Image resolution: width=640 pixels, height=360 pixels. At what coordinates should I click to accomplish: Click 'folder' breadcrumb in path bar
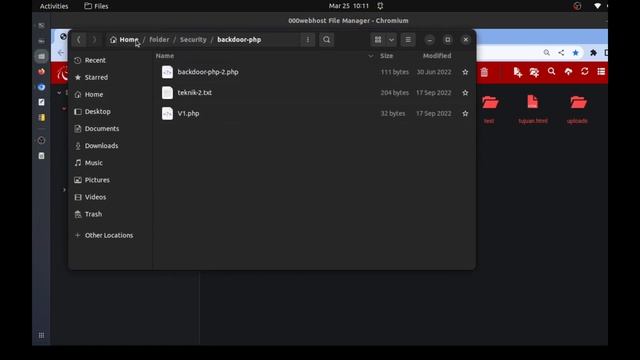click(159, 40)
